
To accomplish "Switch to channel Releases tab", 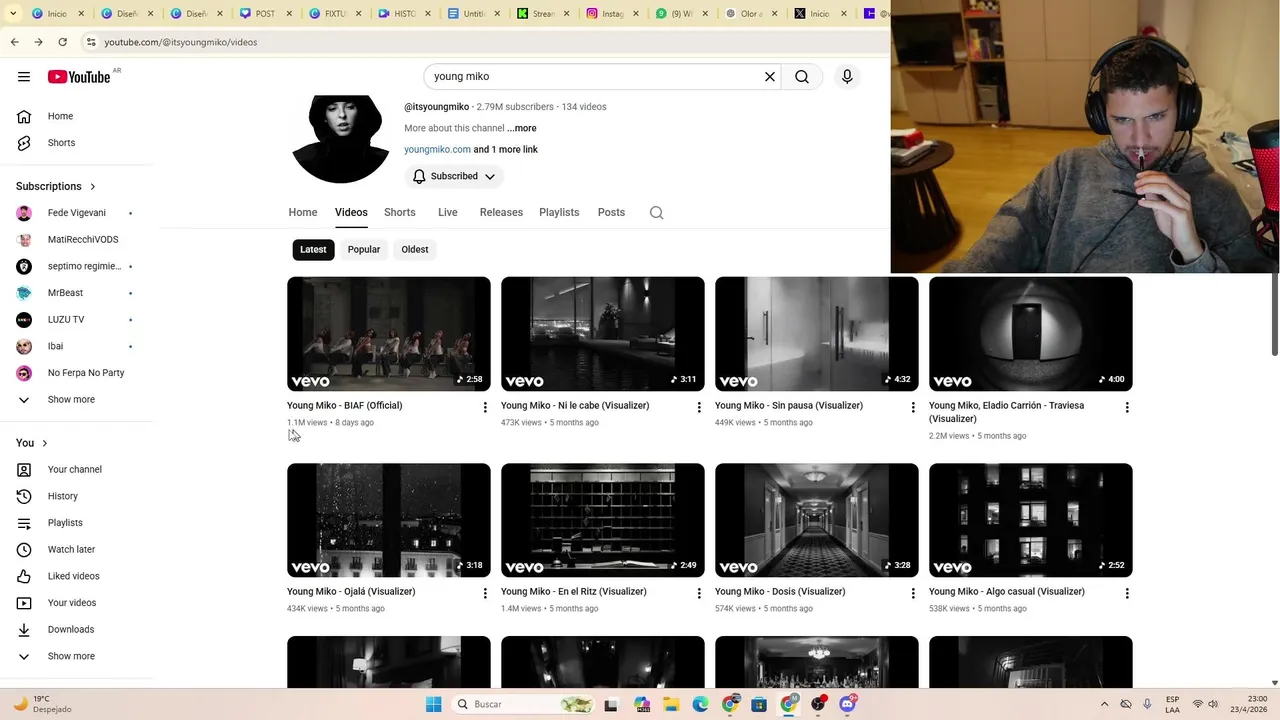I will tap(501, 212).
